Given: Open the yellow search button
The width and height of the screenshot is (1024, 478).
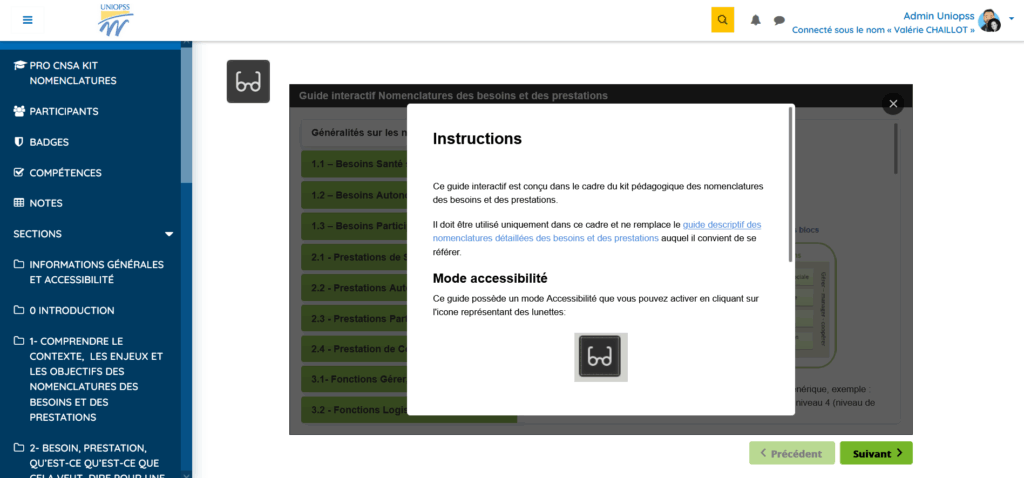Looking at the screenshot, I should click(x=722, y=20).
